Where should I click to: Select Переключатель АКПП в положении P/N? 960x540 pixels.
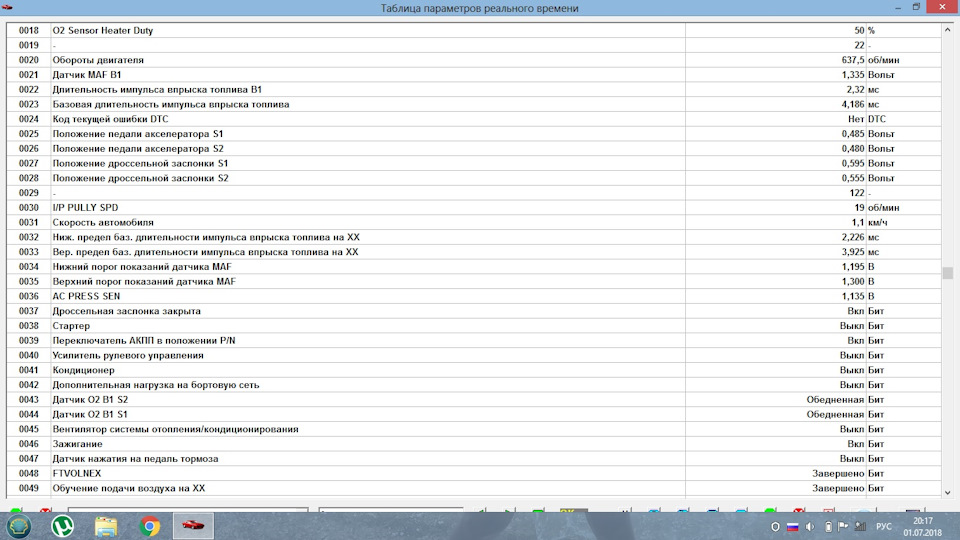pos(474,340)
